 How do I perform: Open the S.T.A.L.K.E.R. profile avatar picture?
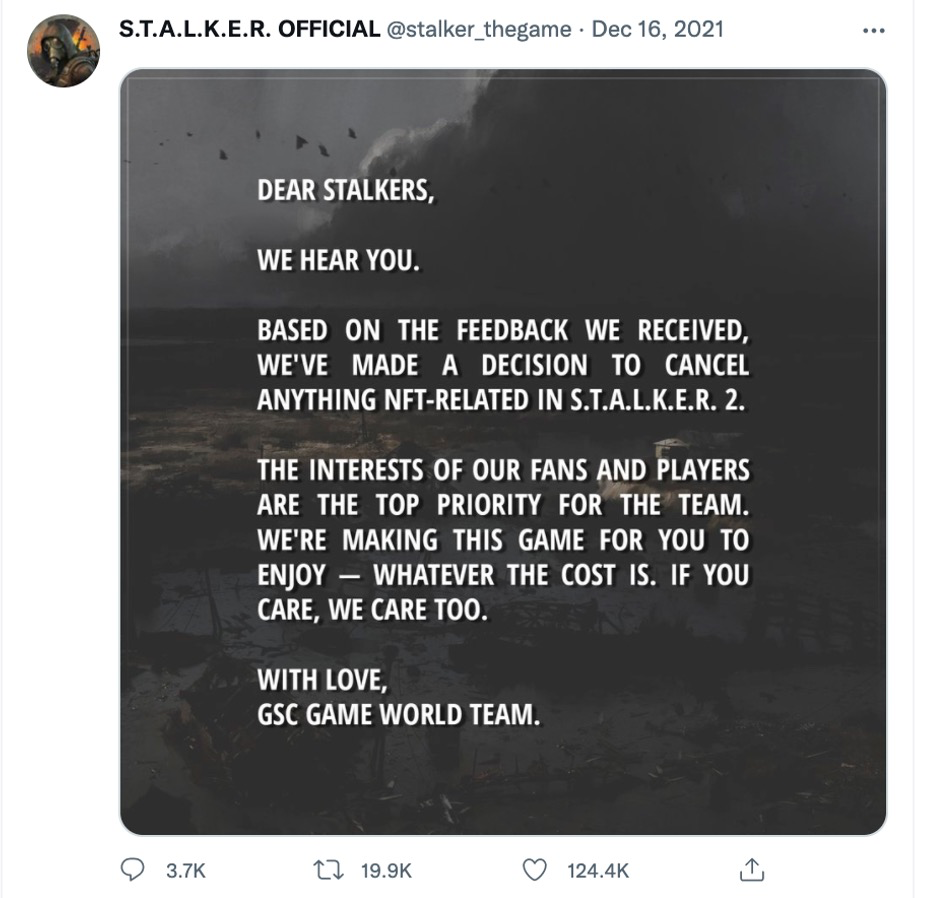point(63,50)
